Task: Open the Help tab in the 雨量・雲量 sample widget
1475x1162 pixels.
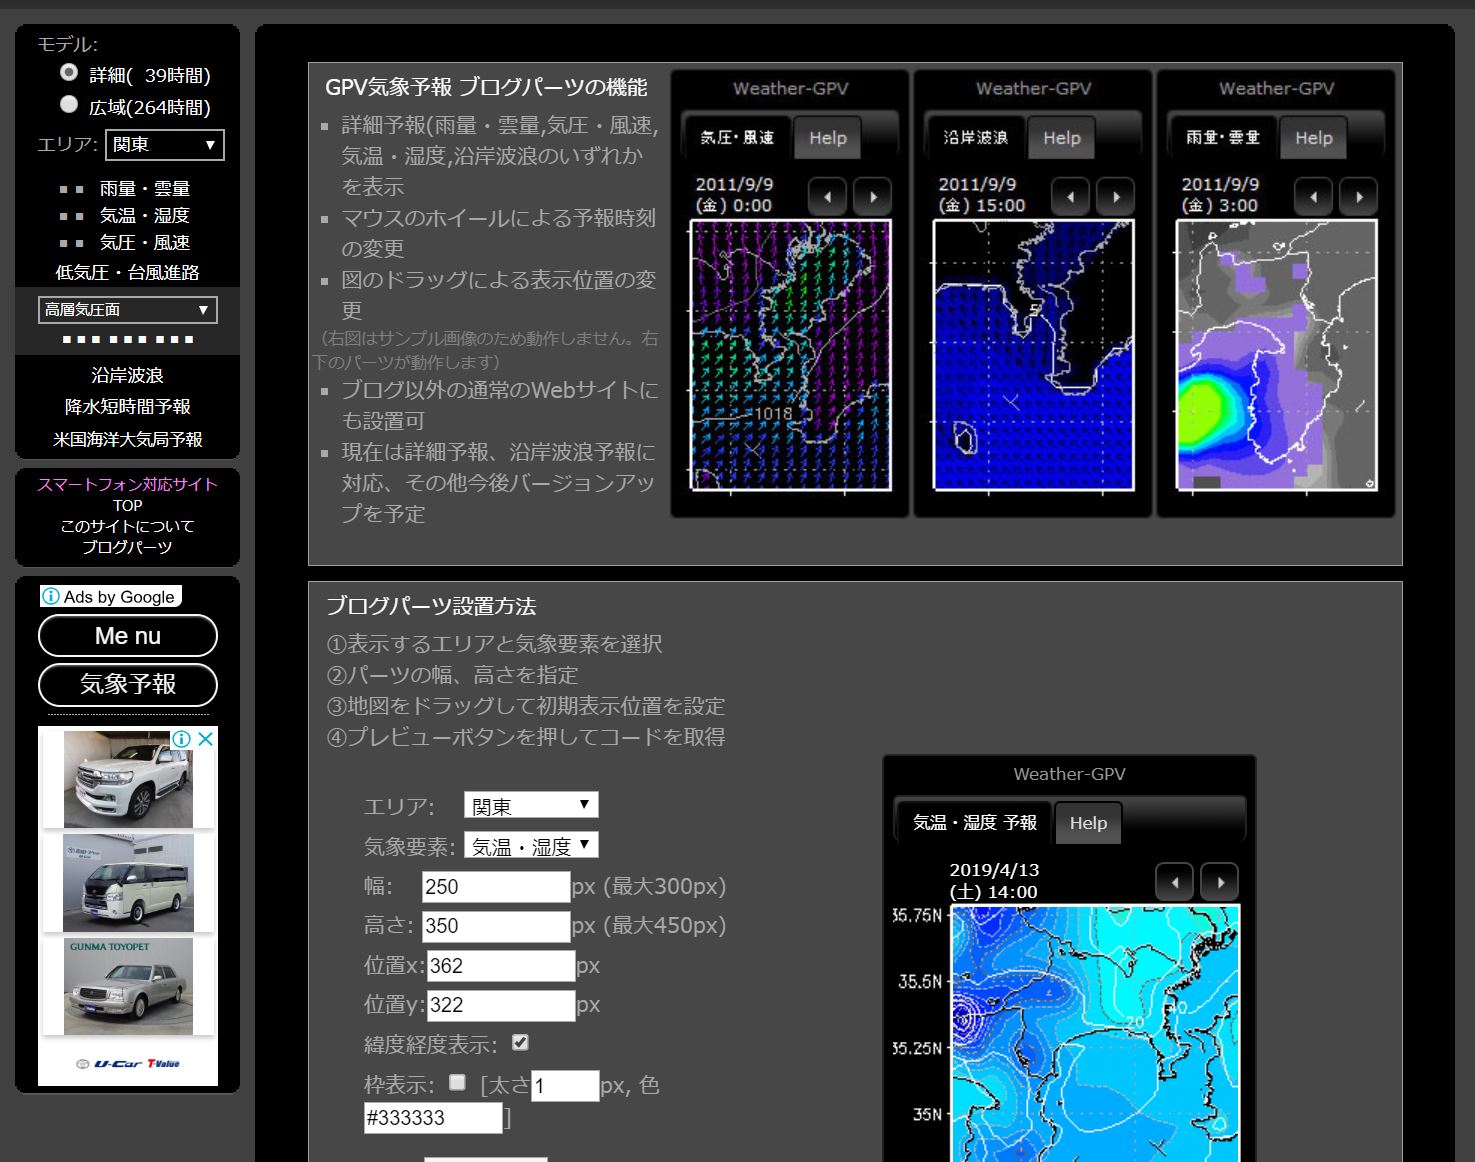Action: [x=1314, y=138]
